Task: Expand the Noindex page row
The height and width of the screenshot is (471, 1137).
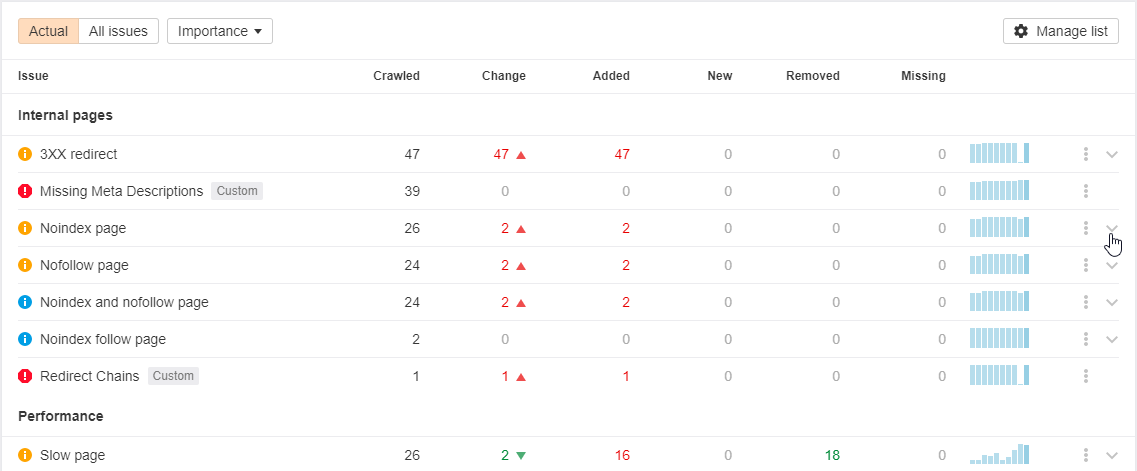Action: [1112, 228]
